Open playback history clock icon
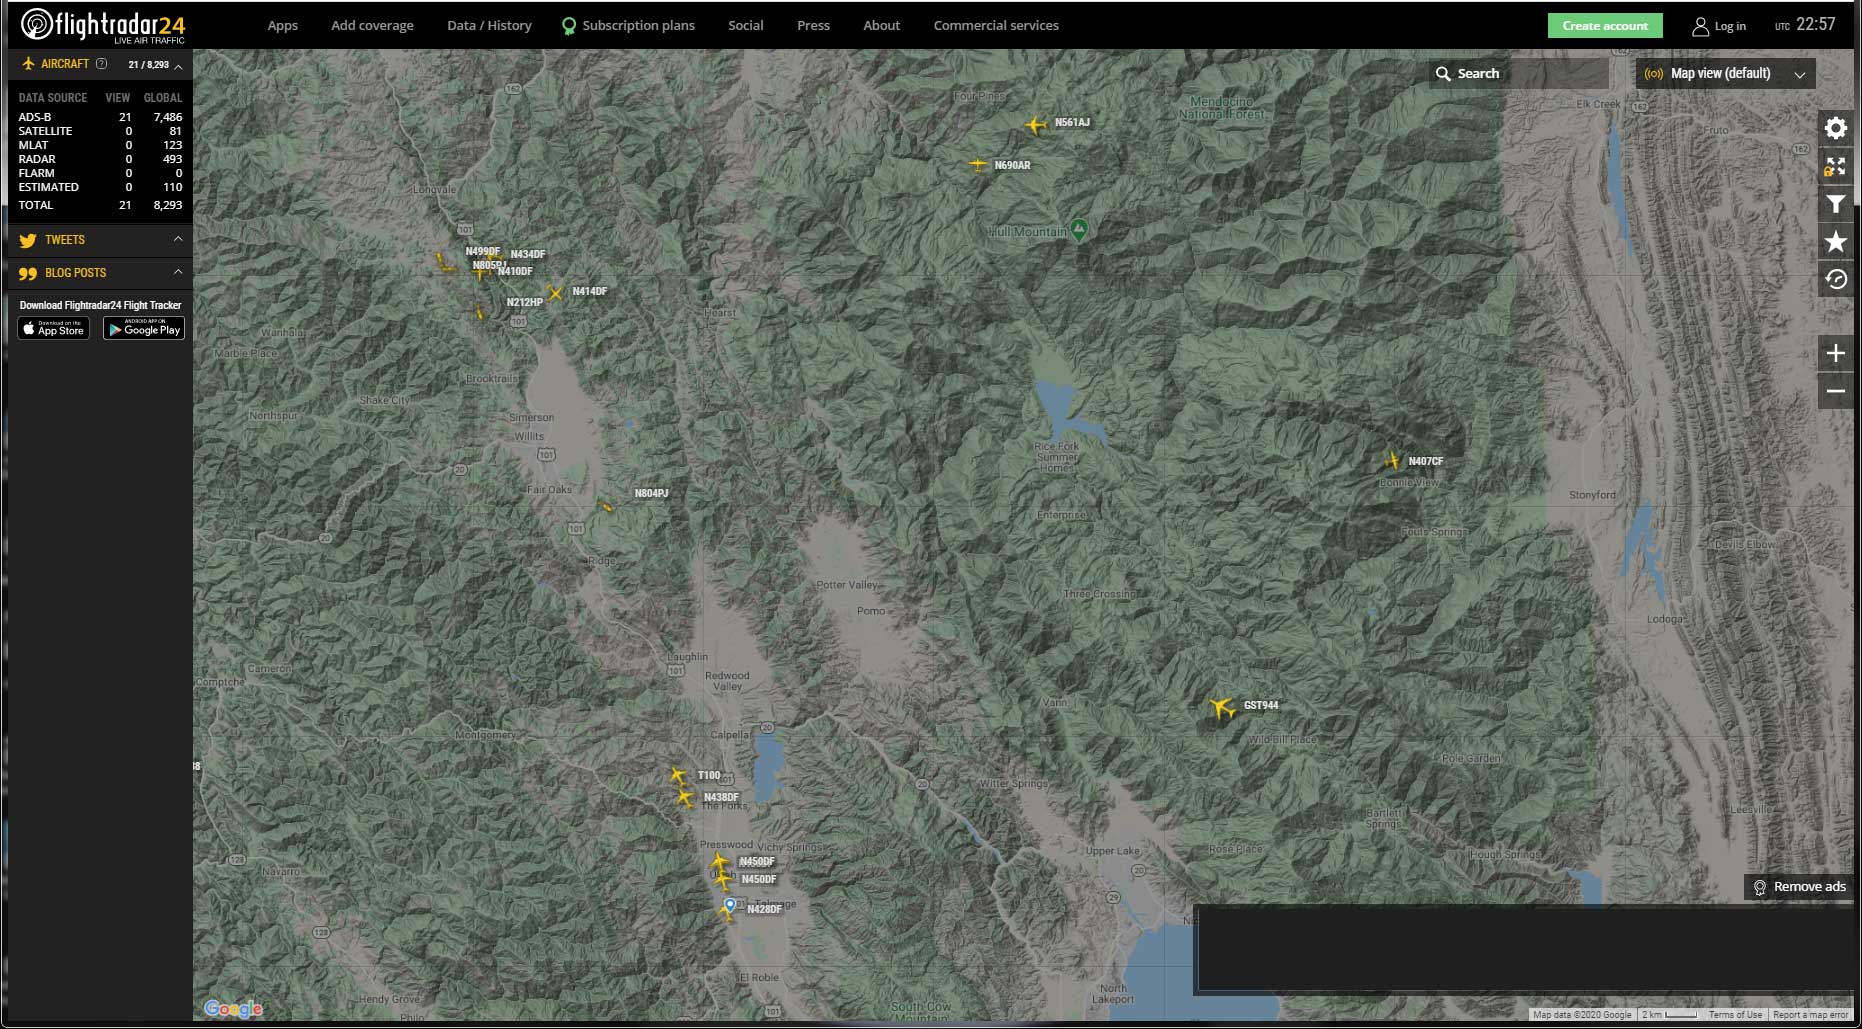Image resolution: width=1862 pixels, height=1029 pixels. [1835, 279]
